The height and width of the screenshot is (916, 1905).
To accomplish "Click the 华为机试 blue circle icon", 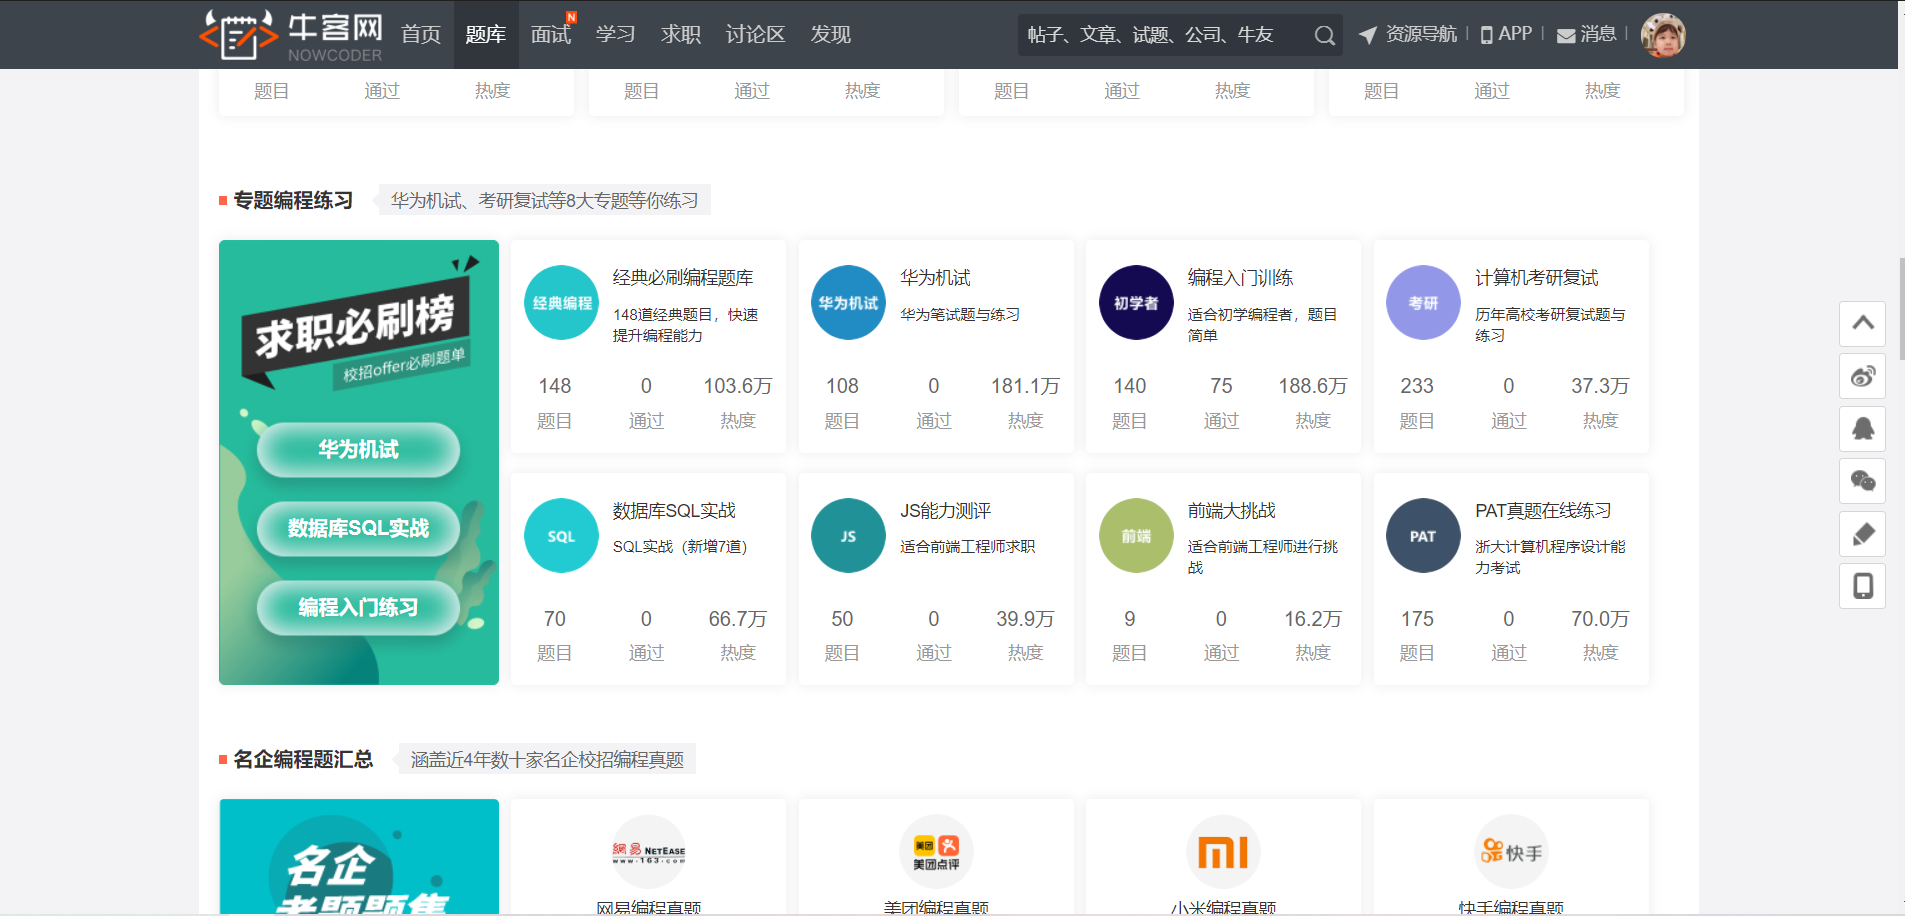I will click(x=848, y=303).
